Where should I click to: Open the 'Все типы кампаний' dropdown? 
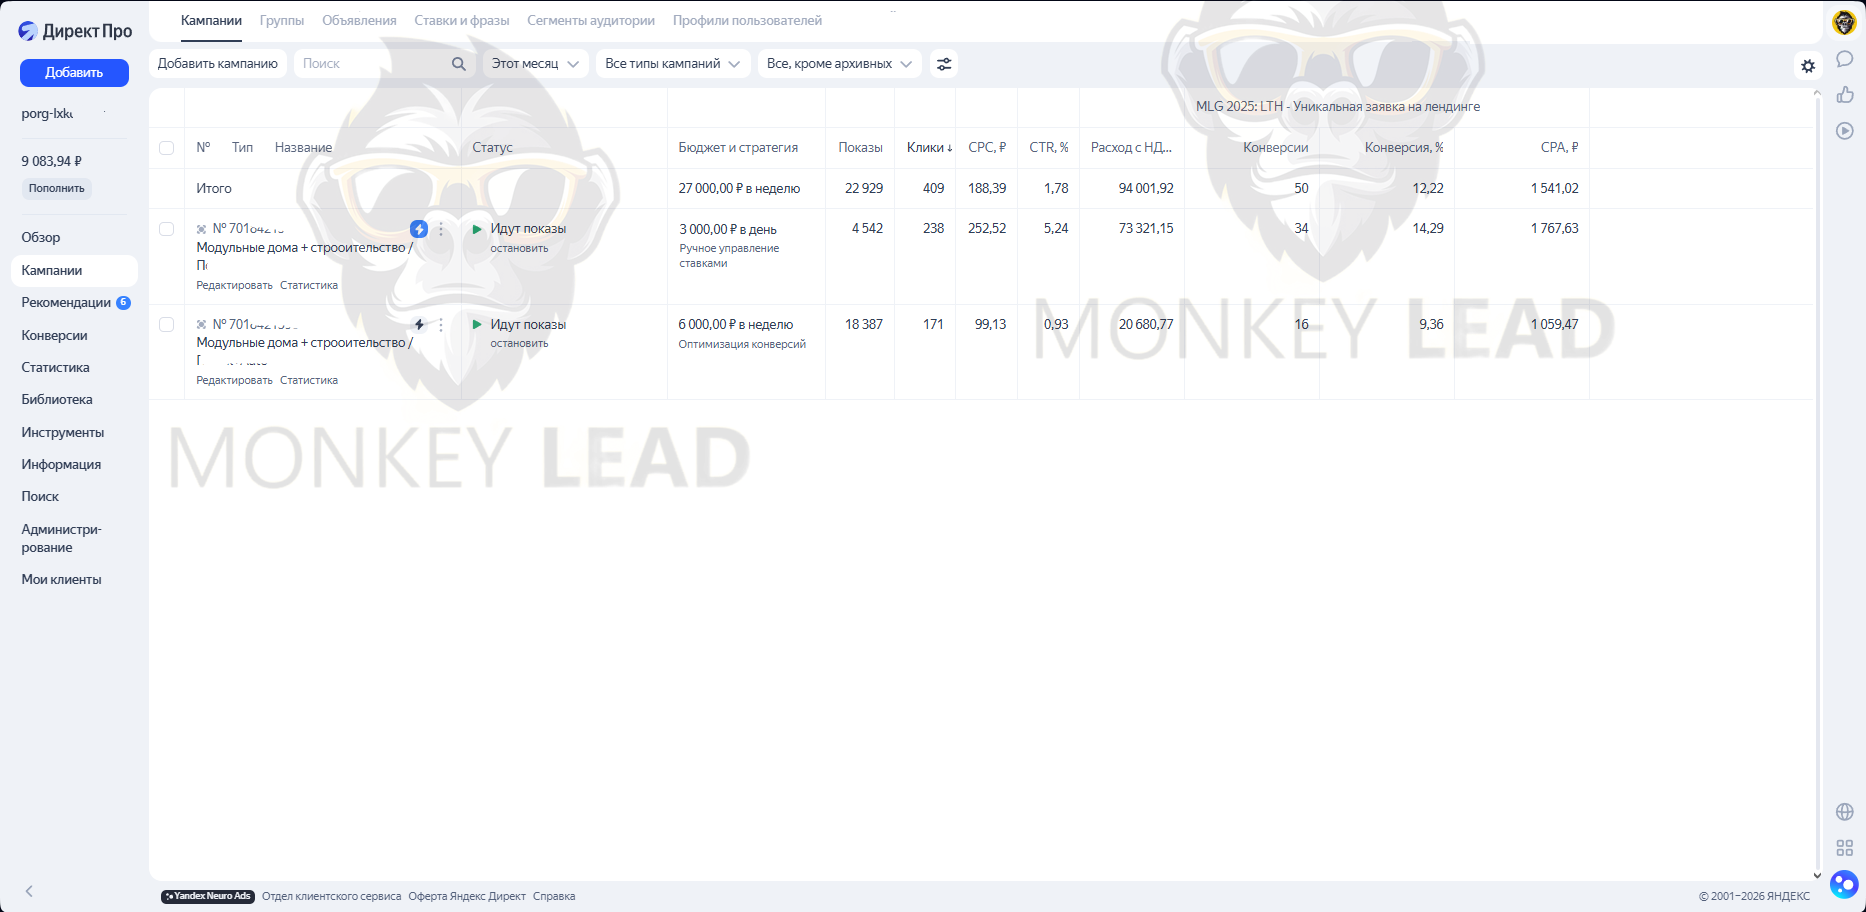click(672, 64)
